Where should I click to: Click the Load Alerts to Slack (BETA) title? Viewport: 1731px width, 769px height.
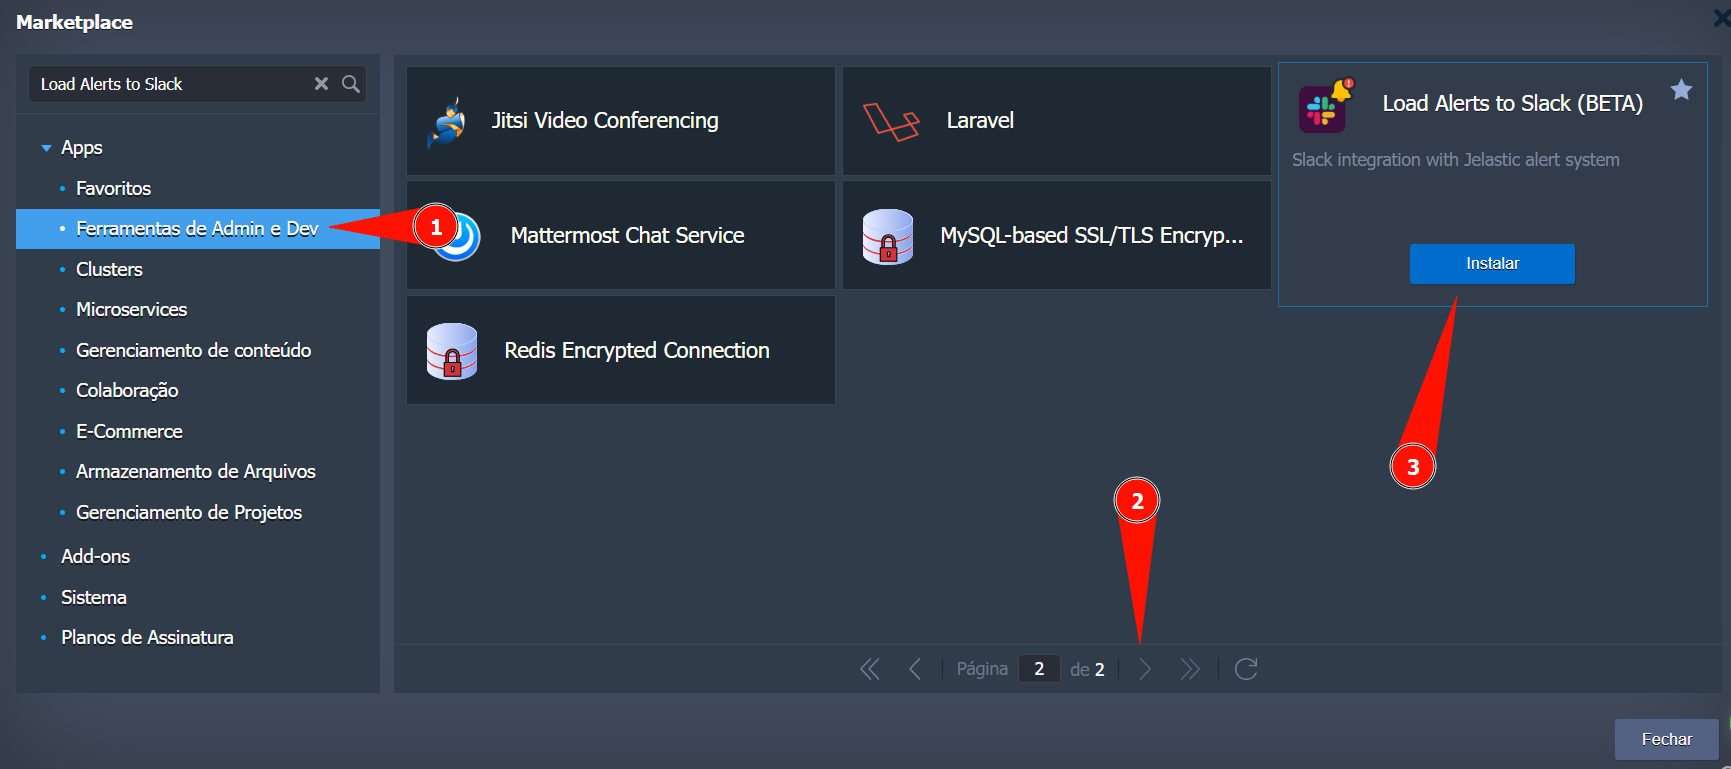pyautogui.click(x=1513, y=104)
